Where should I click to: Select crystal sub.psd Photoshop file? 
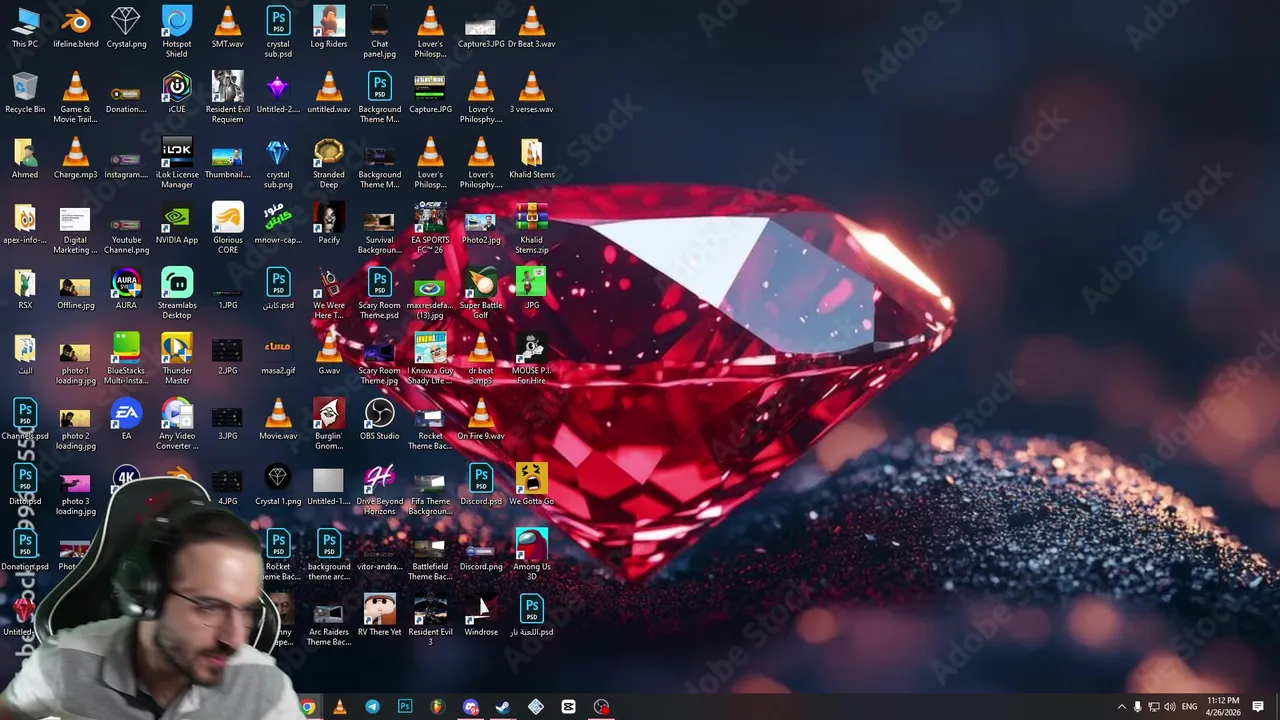(x=278, y=32)
